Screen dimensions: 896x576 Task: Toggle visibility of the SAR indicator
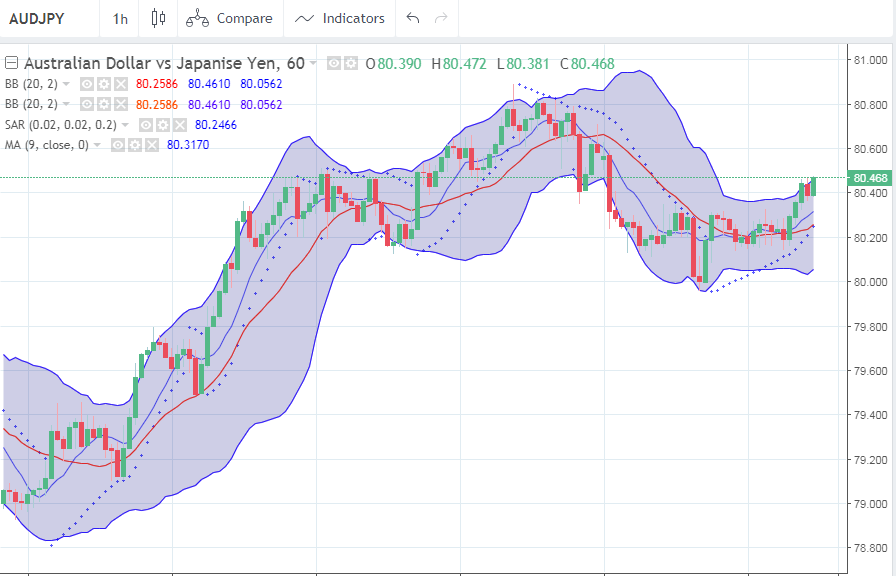pyautogui.click(x=145, y=125)
